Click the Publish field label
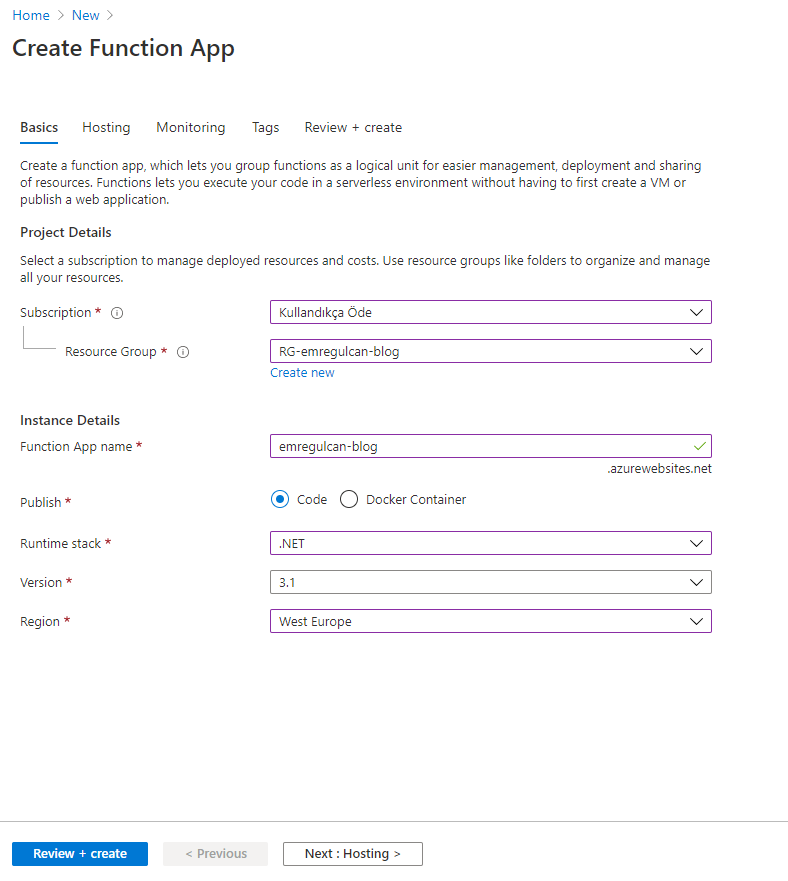This screenshot has width=788, height=881. [40, 502]
